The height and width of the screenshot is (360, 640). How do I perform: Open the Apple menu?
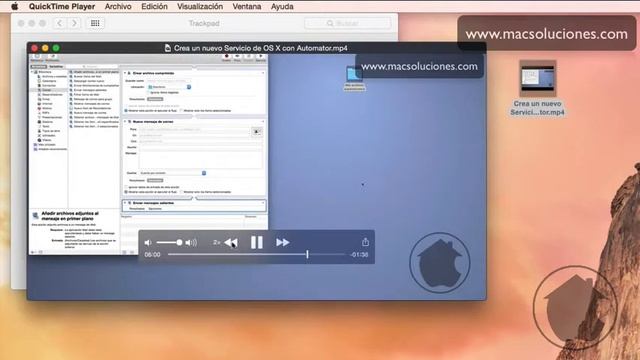[x=15, y=6]
